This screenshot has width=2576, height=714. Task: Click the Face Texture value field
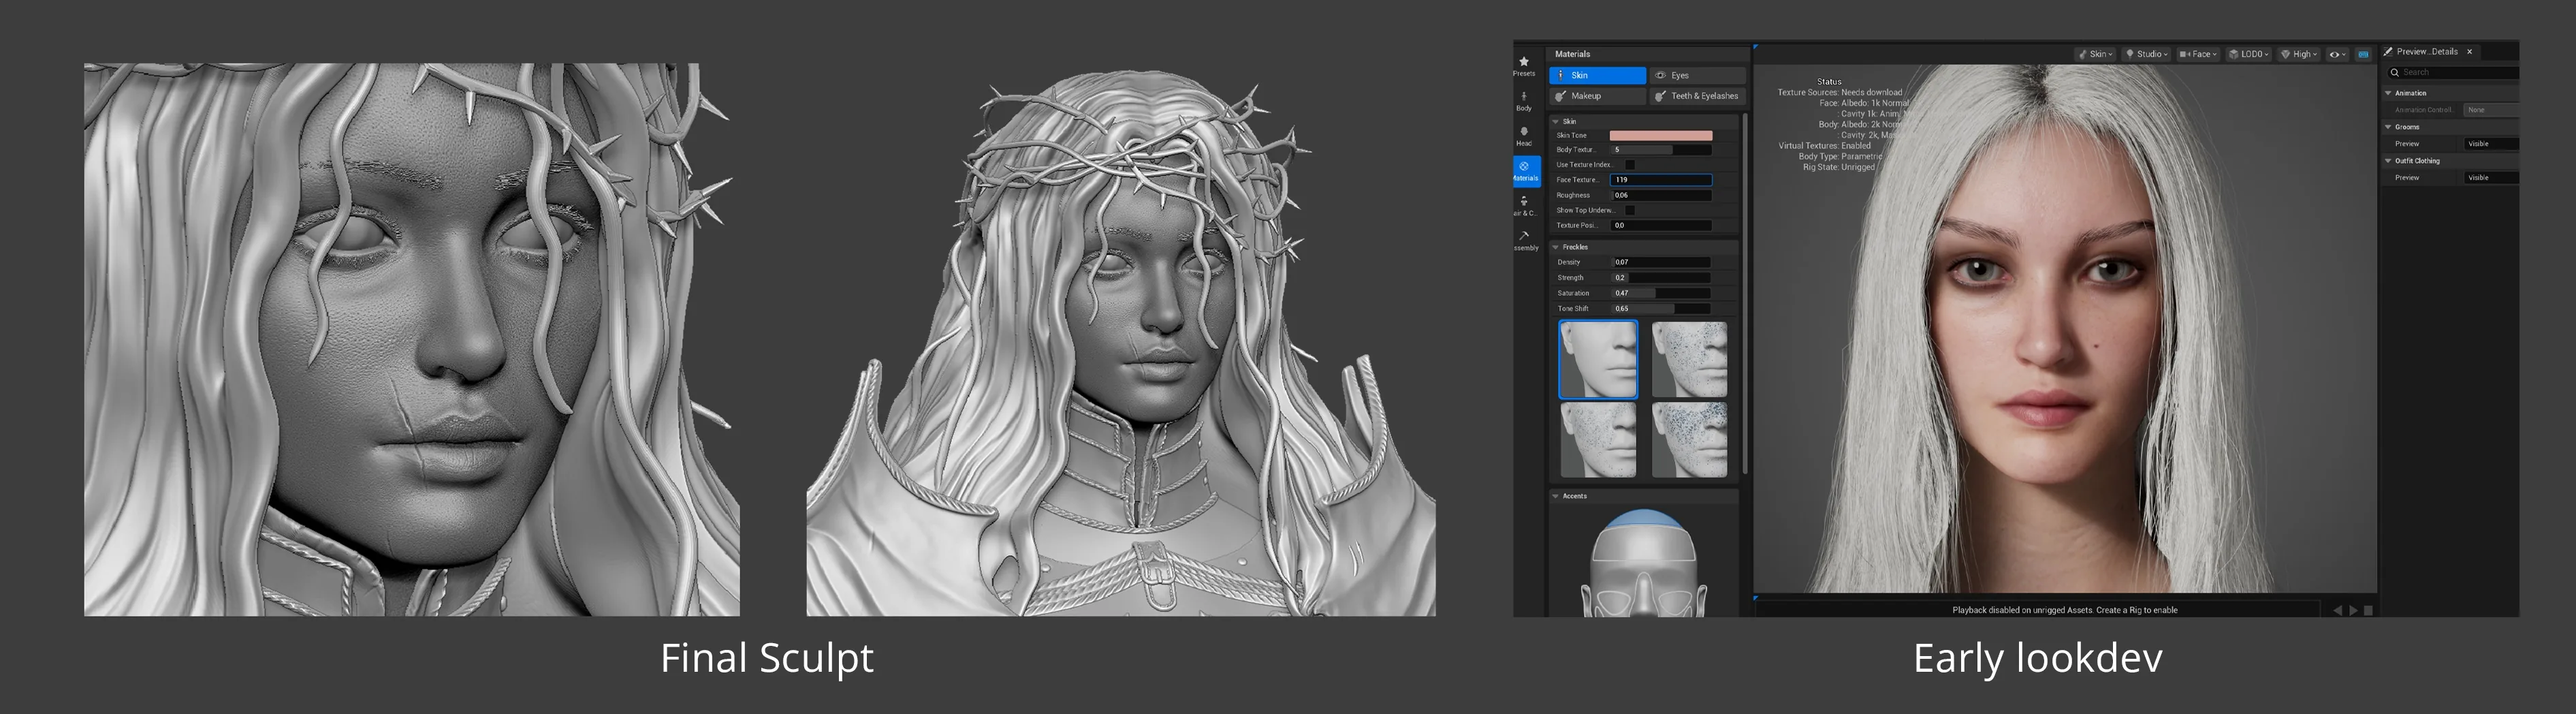(1661, 180)
